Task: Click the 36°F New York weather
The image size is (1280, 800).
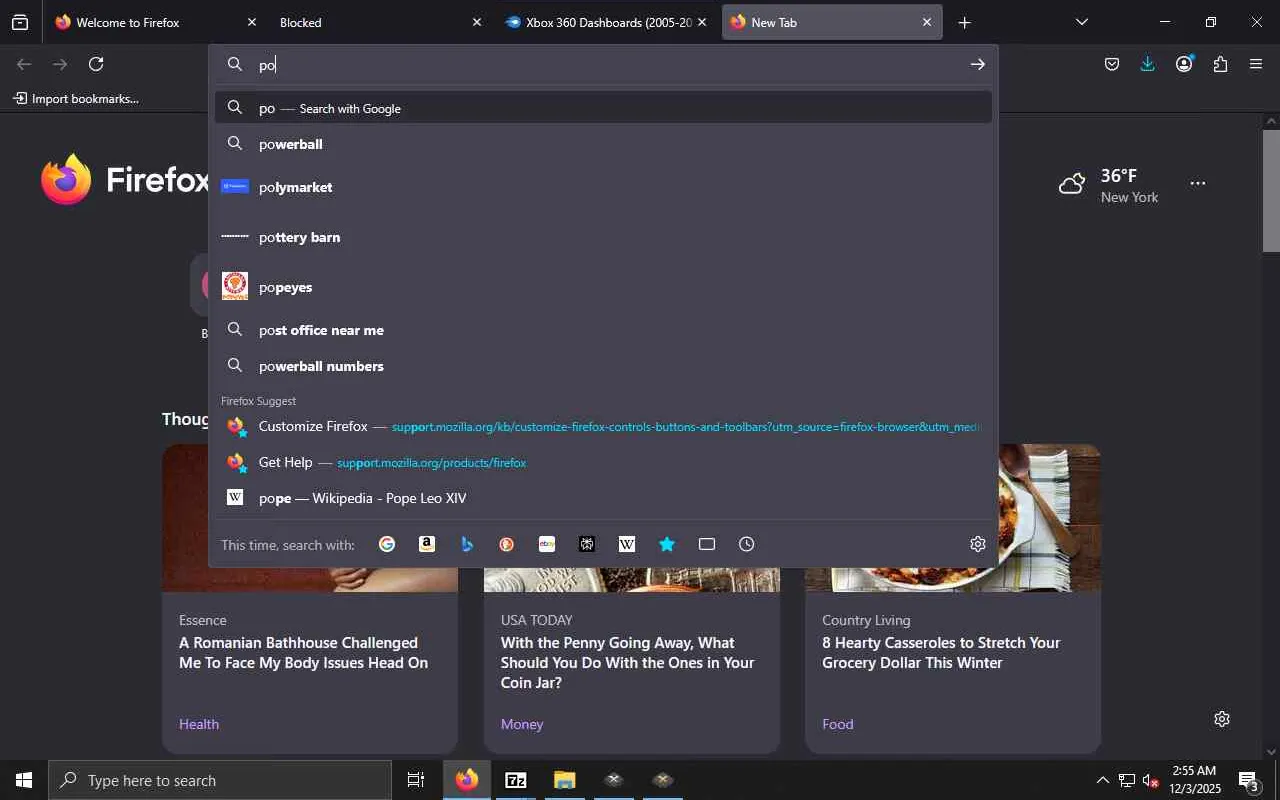Action: 1108,185
